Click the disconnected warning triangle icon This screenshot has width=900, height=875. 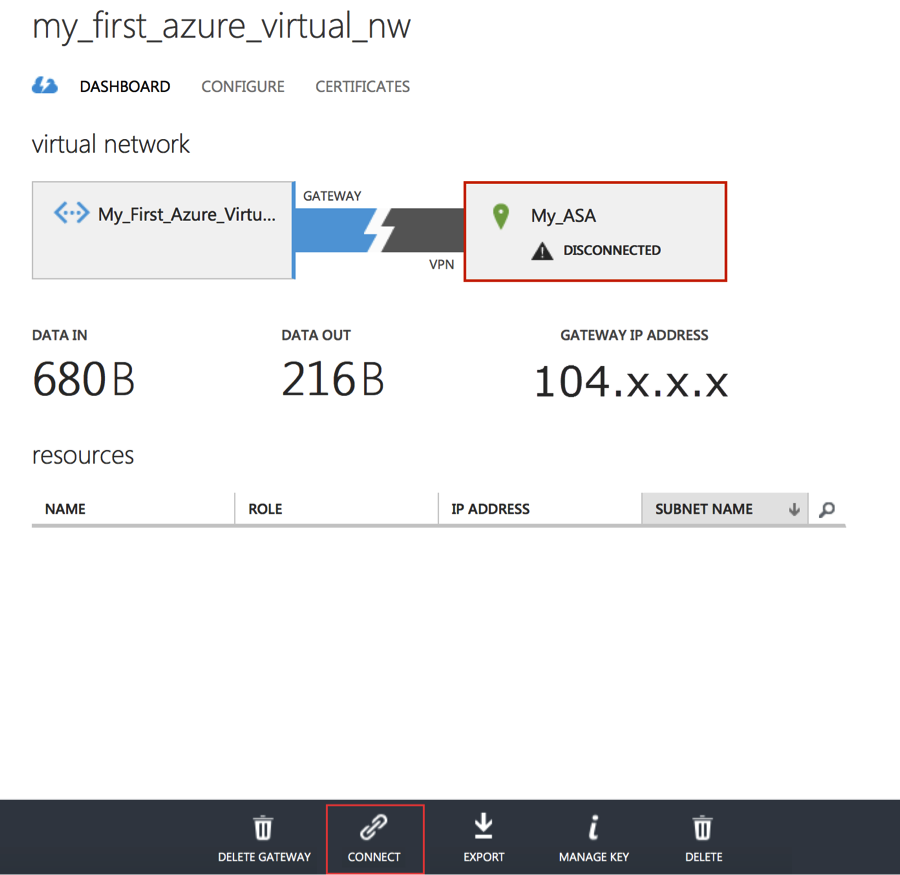point(542,251)
